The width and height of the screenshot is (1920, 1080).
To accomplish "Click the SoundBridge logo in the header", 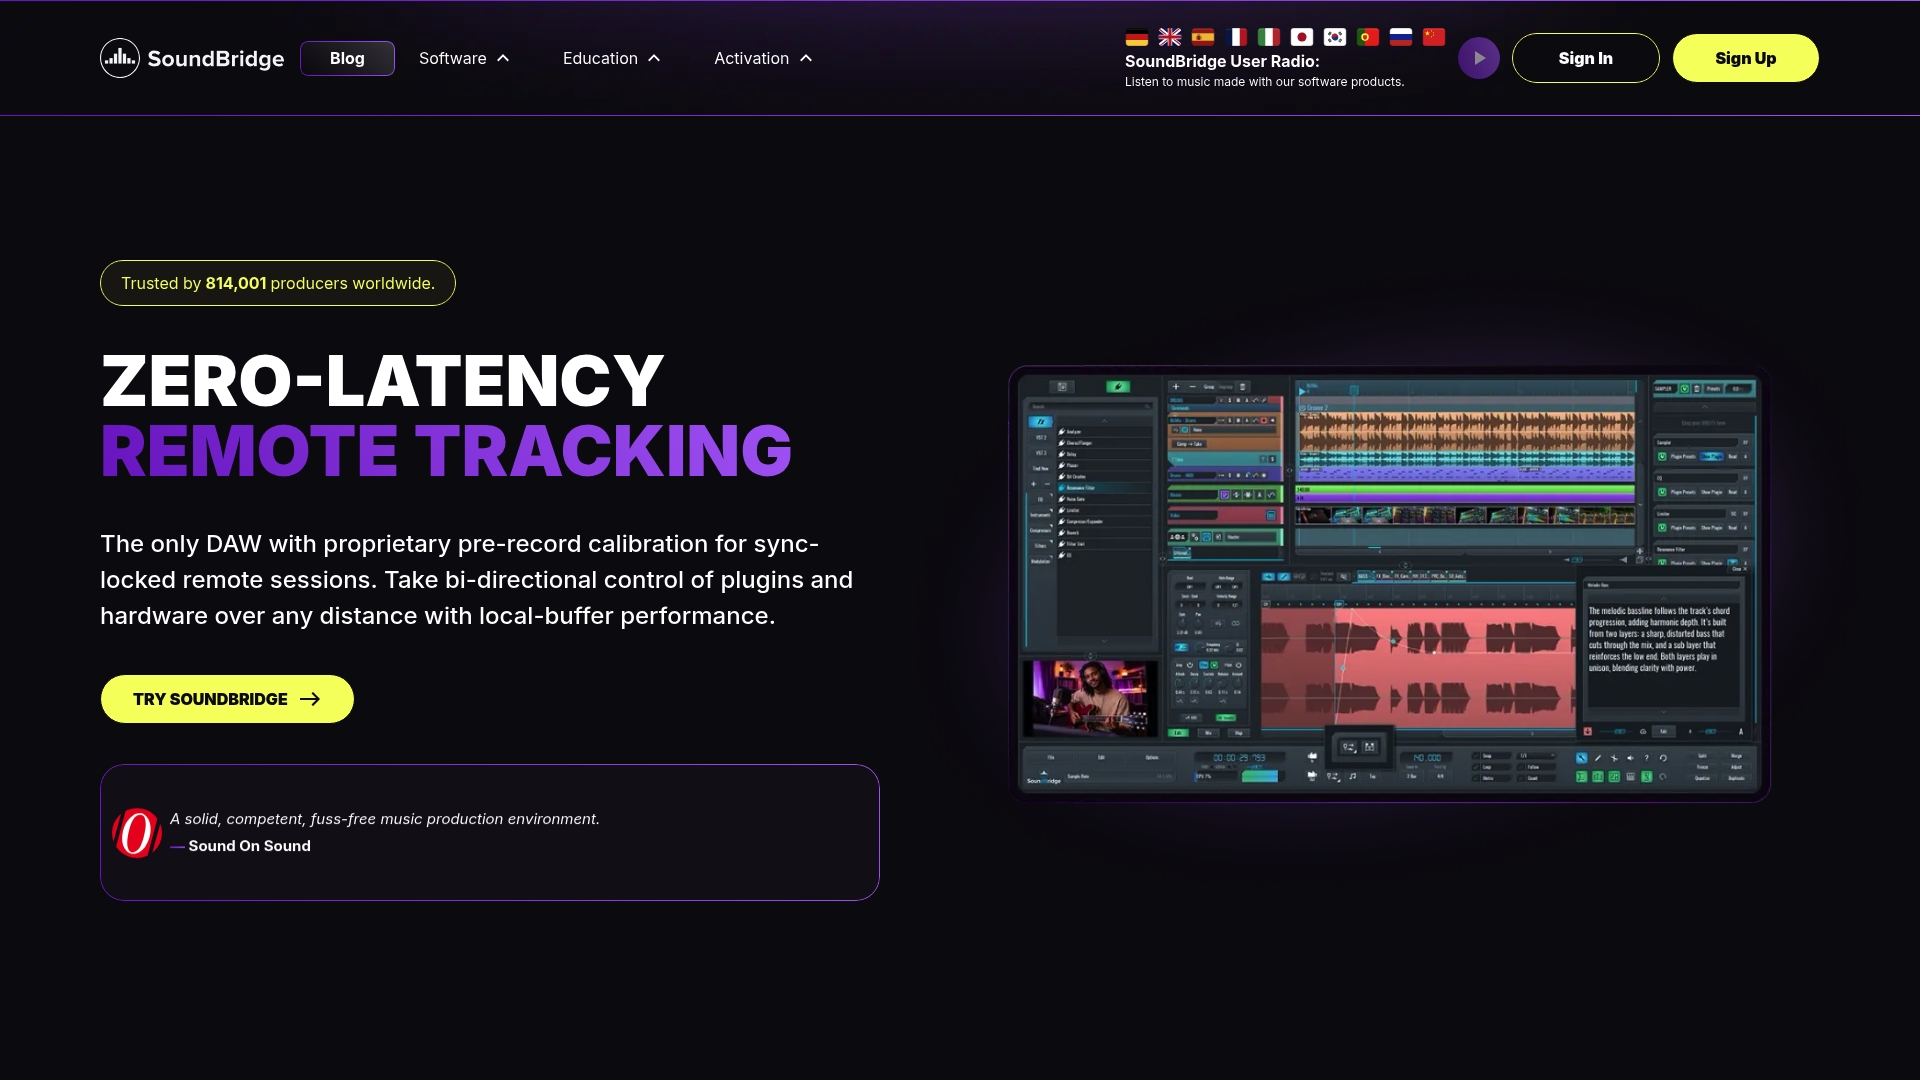I will tap(192, 58).
